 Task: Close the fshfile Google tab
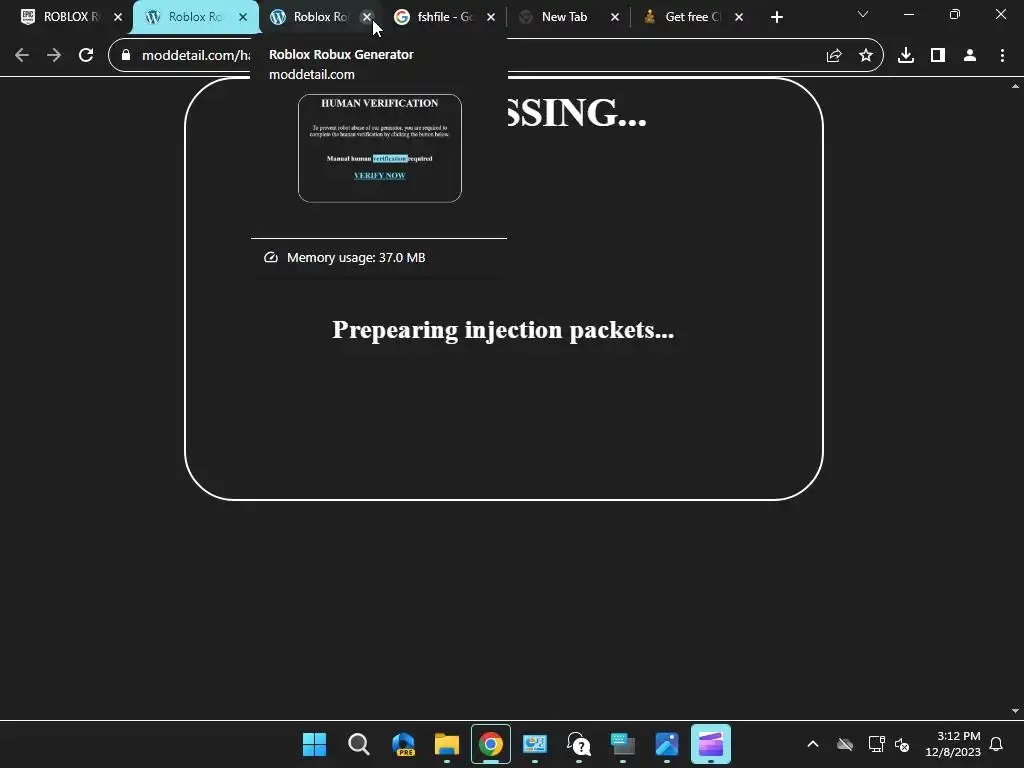click(x=491, y=18)
